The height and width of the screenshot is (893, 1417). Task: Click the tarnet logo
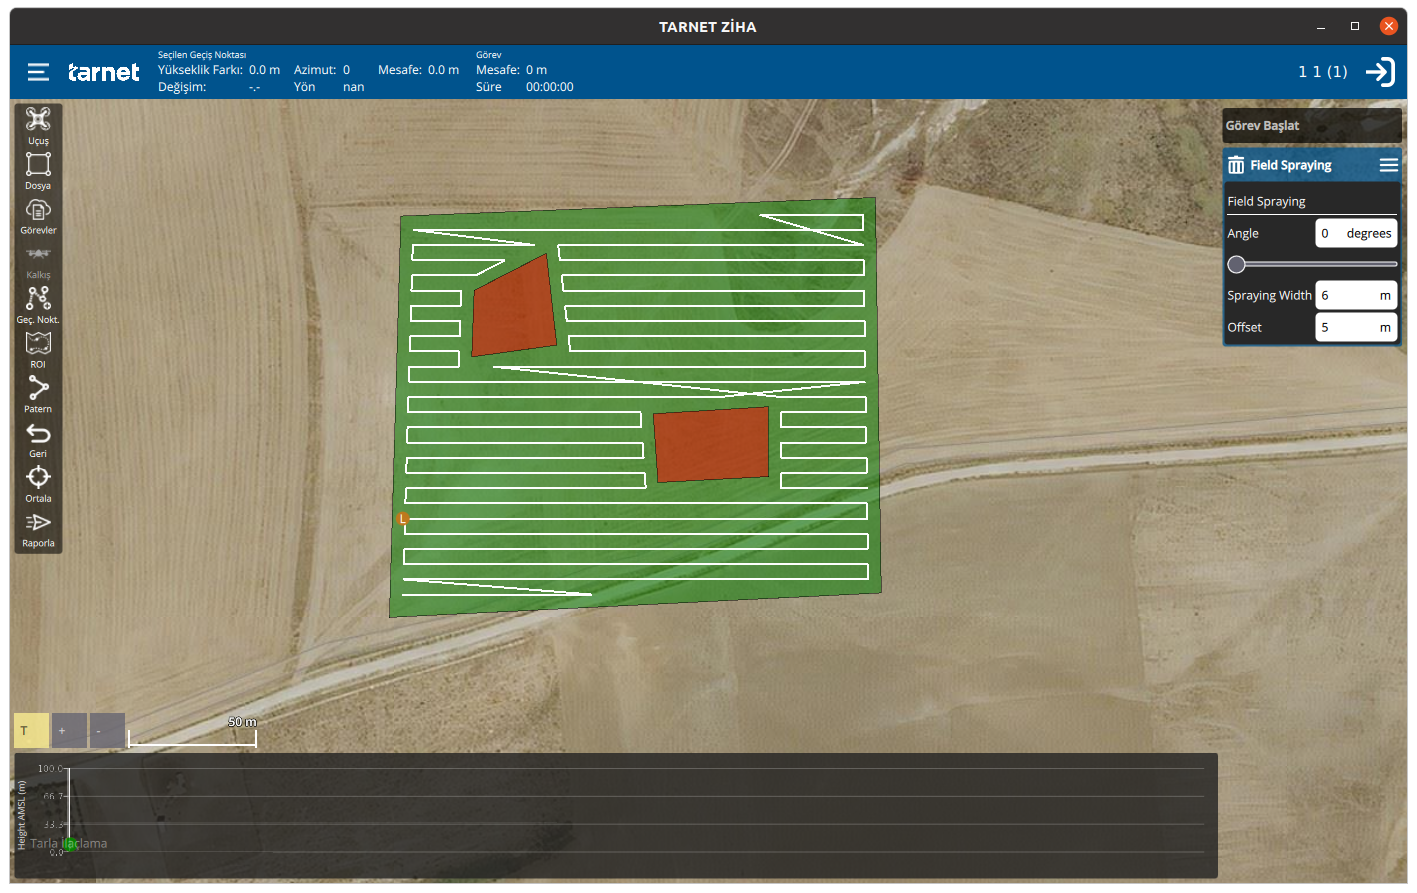[104, 72]
